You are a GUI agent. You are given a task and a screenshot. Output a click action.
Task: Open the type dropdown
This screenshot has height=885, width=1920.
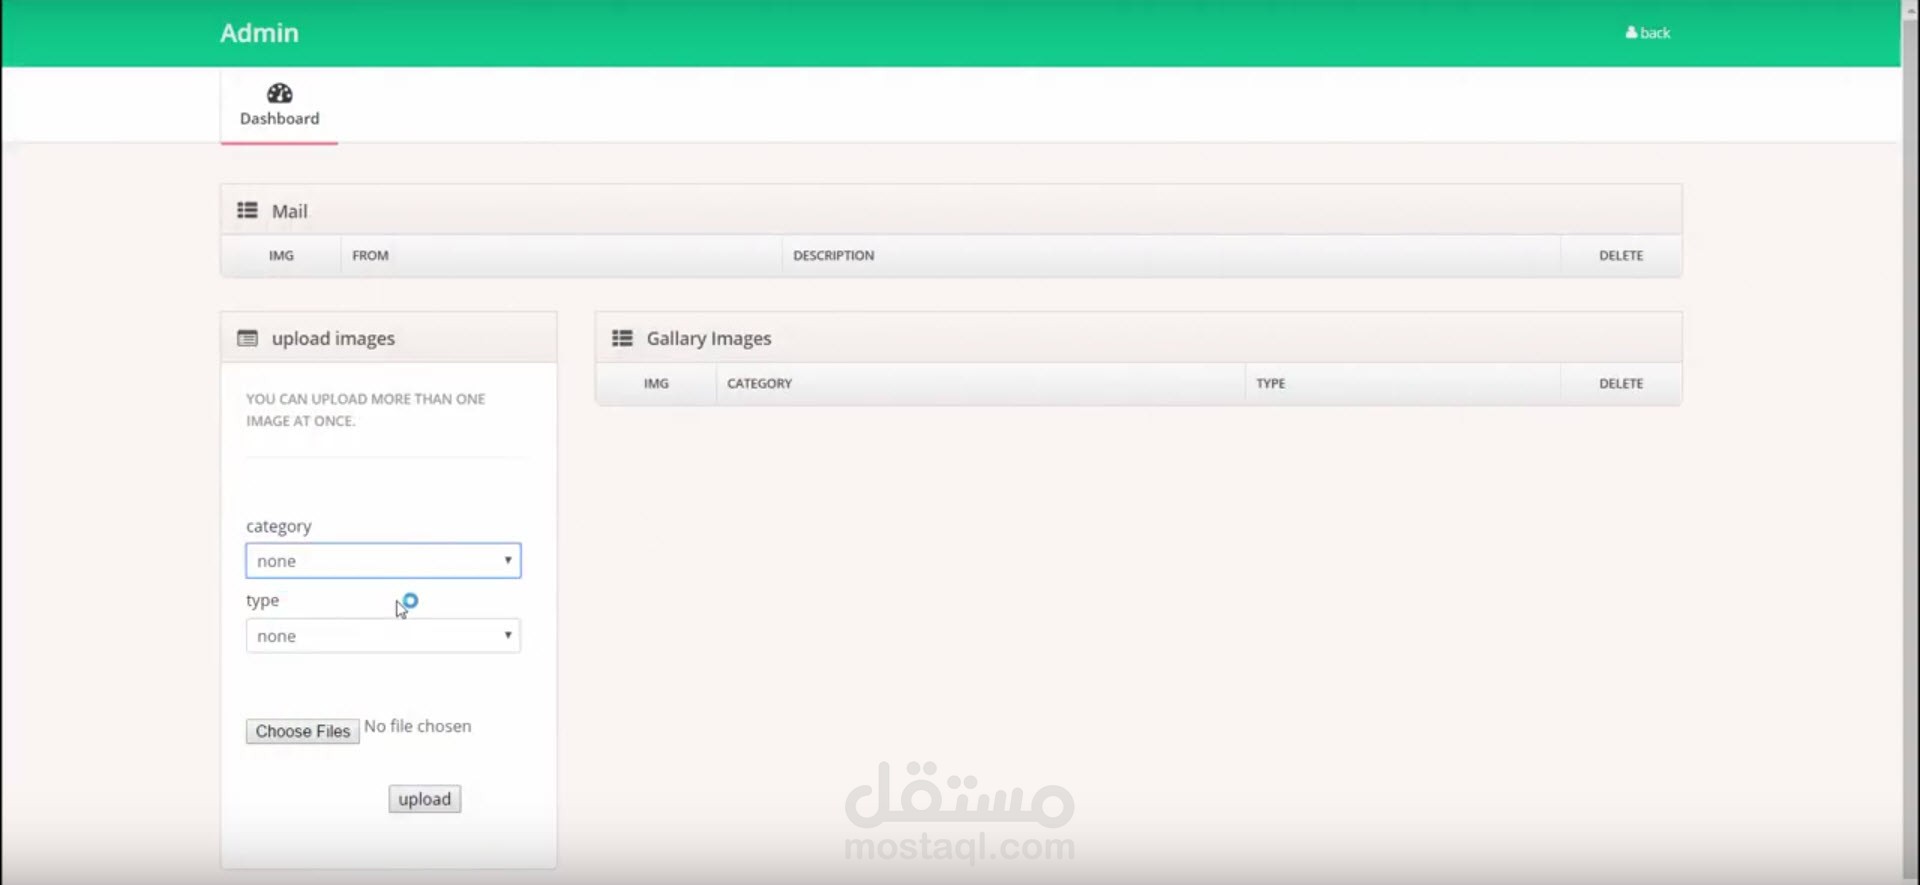pyautogui.click(x=383, y=636)
